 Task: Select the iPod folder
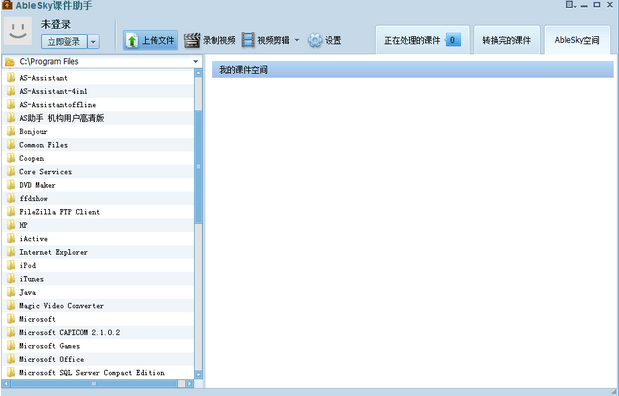point(98,265)
